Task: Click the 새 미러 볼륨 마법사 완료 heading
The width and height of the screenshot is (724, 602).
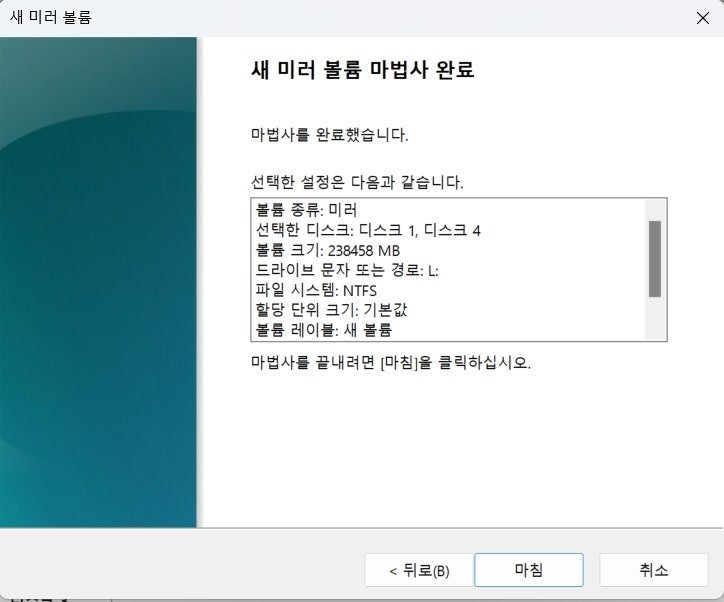Action: point(362,70)
